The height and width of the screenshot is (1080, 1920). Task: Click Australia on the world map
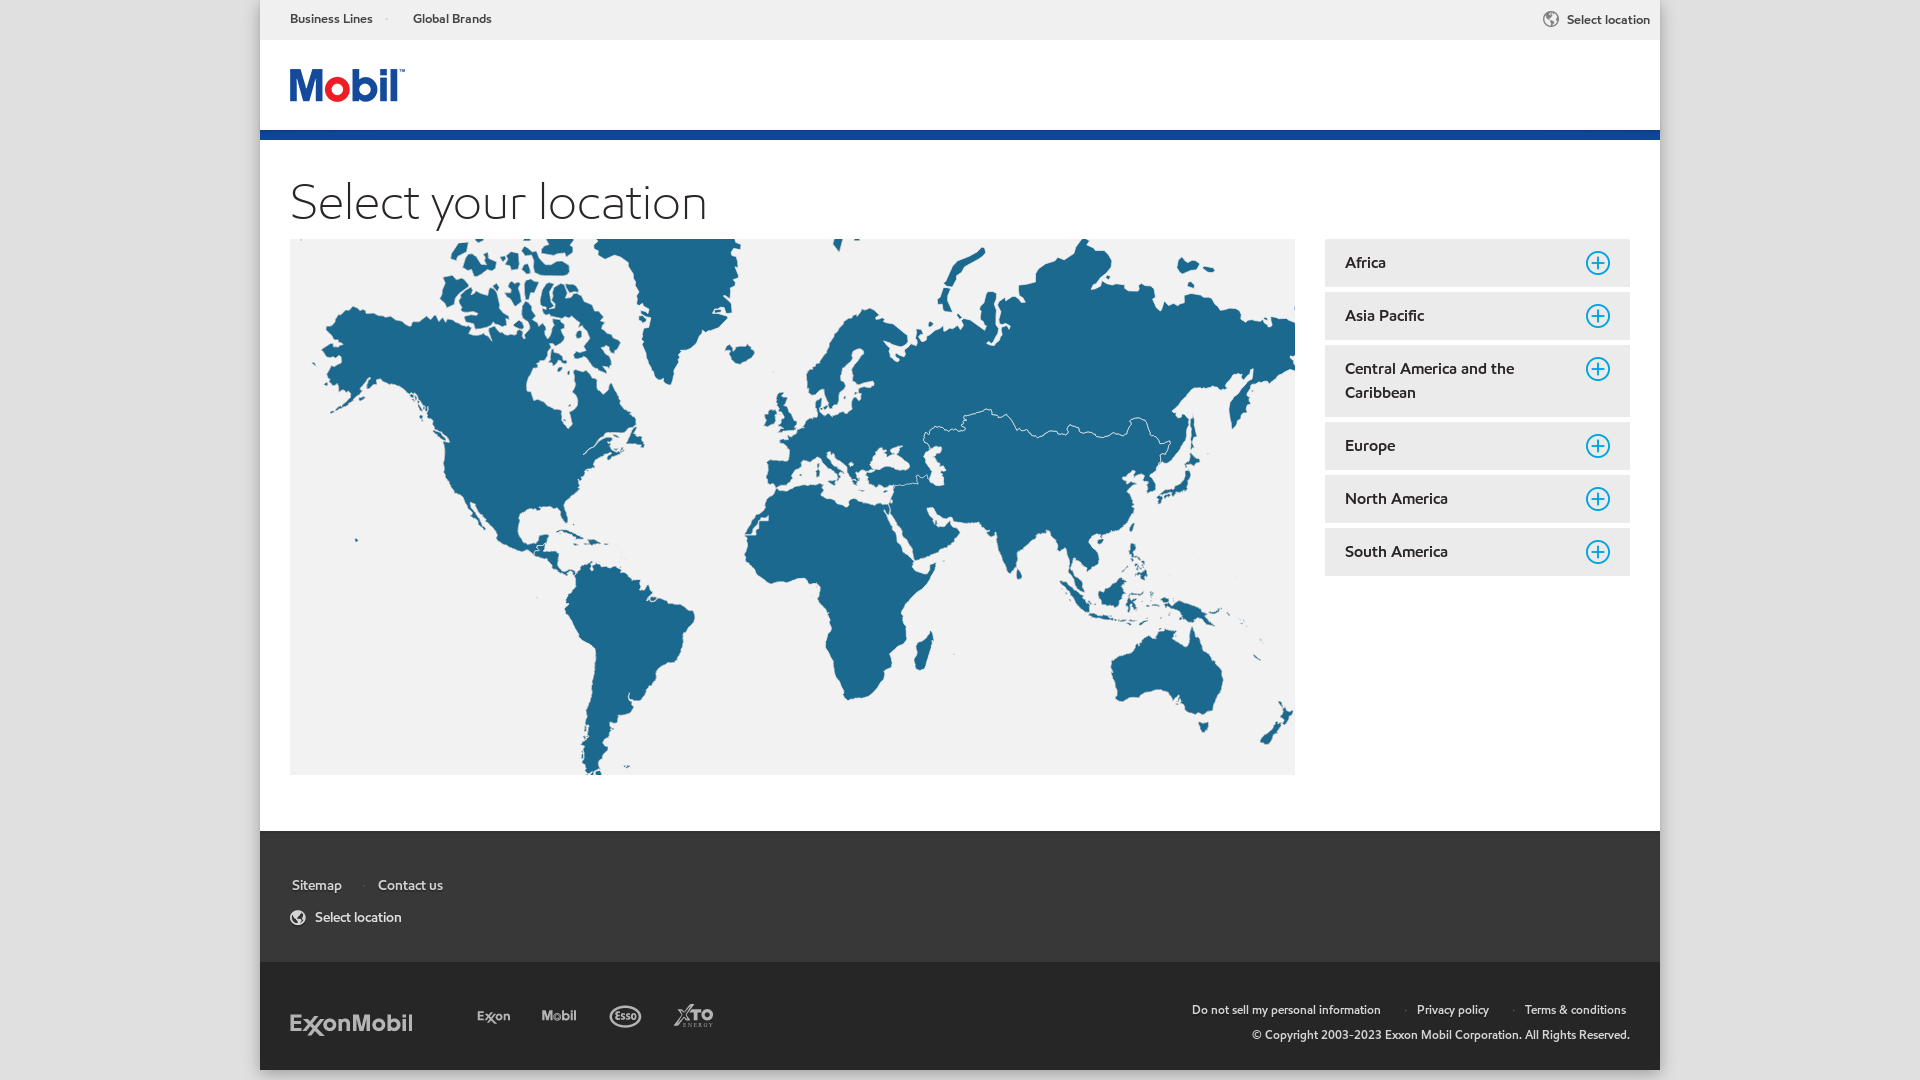point(1165,670)
